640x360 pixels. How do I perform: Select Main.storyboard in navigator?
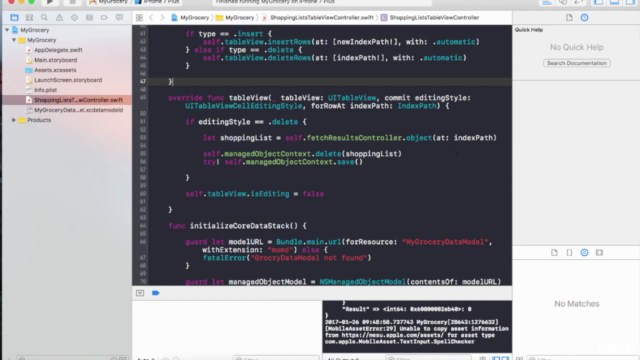(56, 60)
